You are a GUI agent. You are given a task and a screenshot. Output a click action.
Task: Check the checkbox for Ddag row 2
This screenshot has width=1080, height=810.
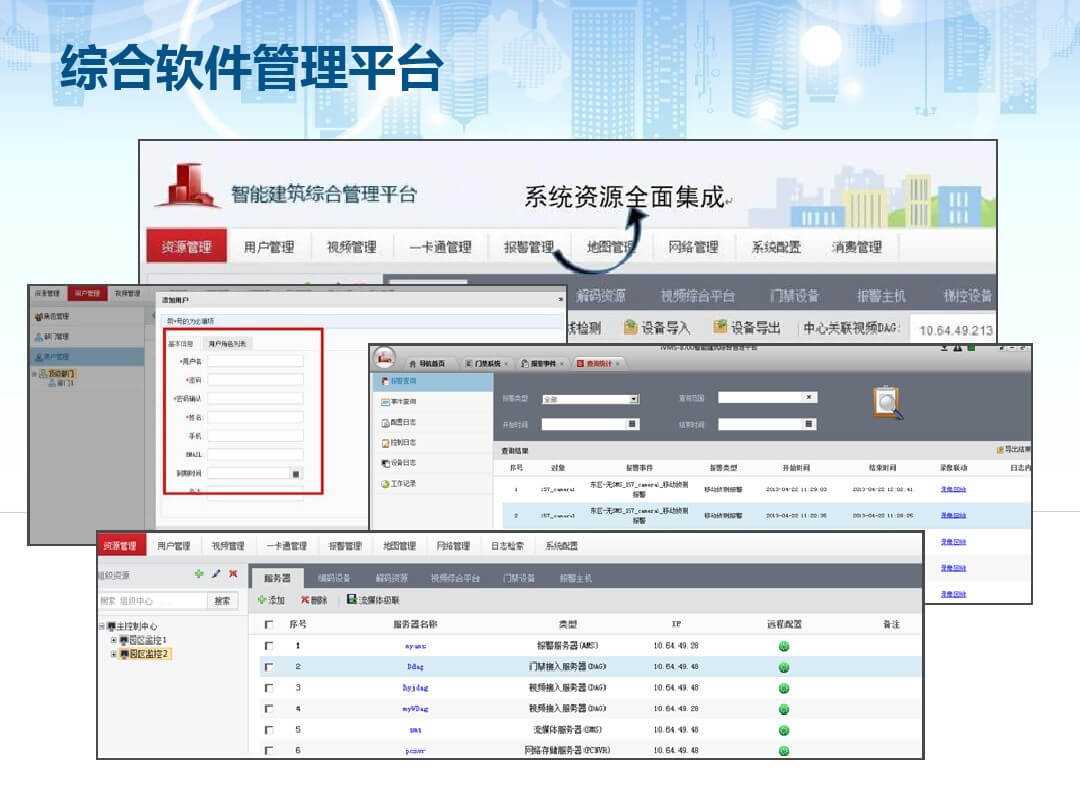point(269,667)
